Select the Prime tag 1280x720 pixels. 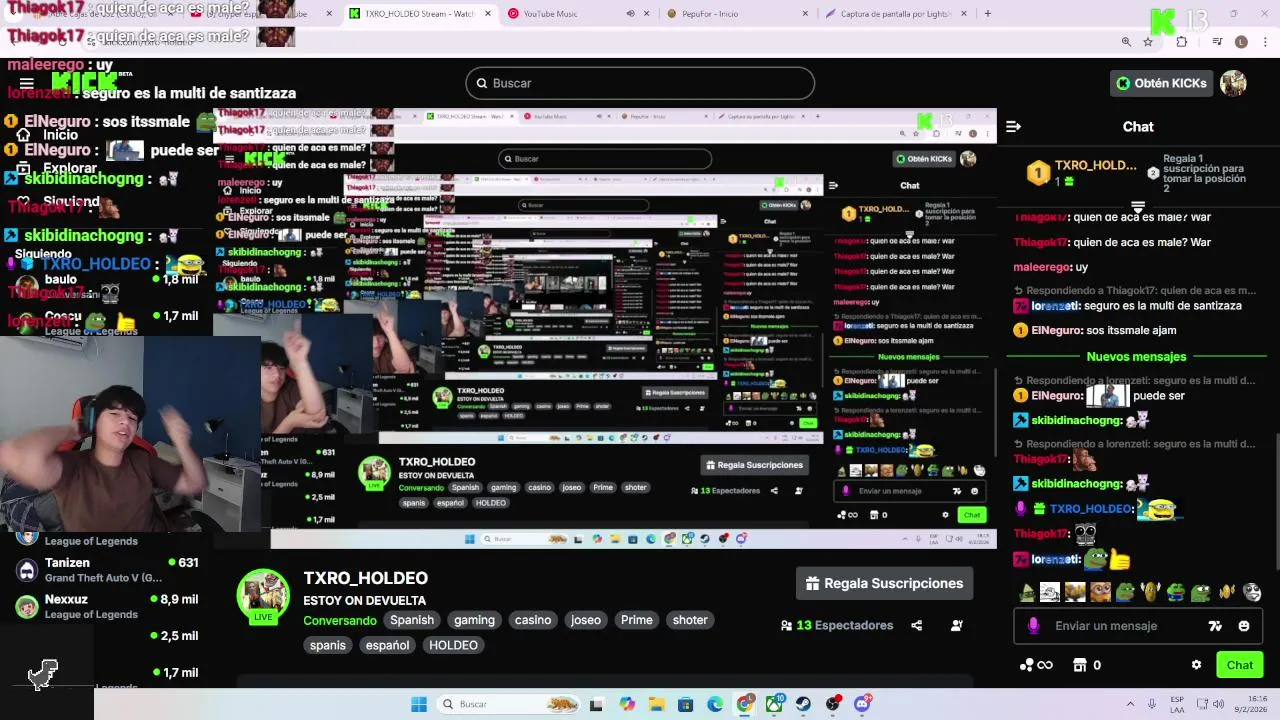(x=637, y=620)
